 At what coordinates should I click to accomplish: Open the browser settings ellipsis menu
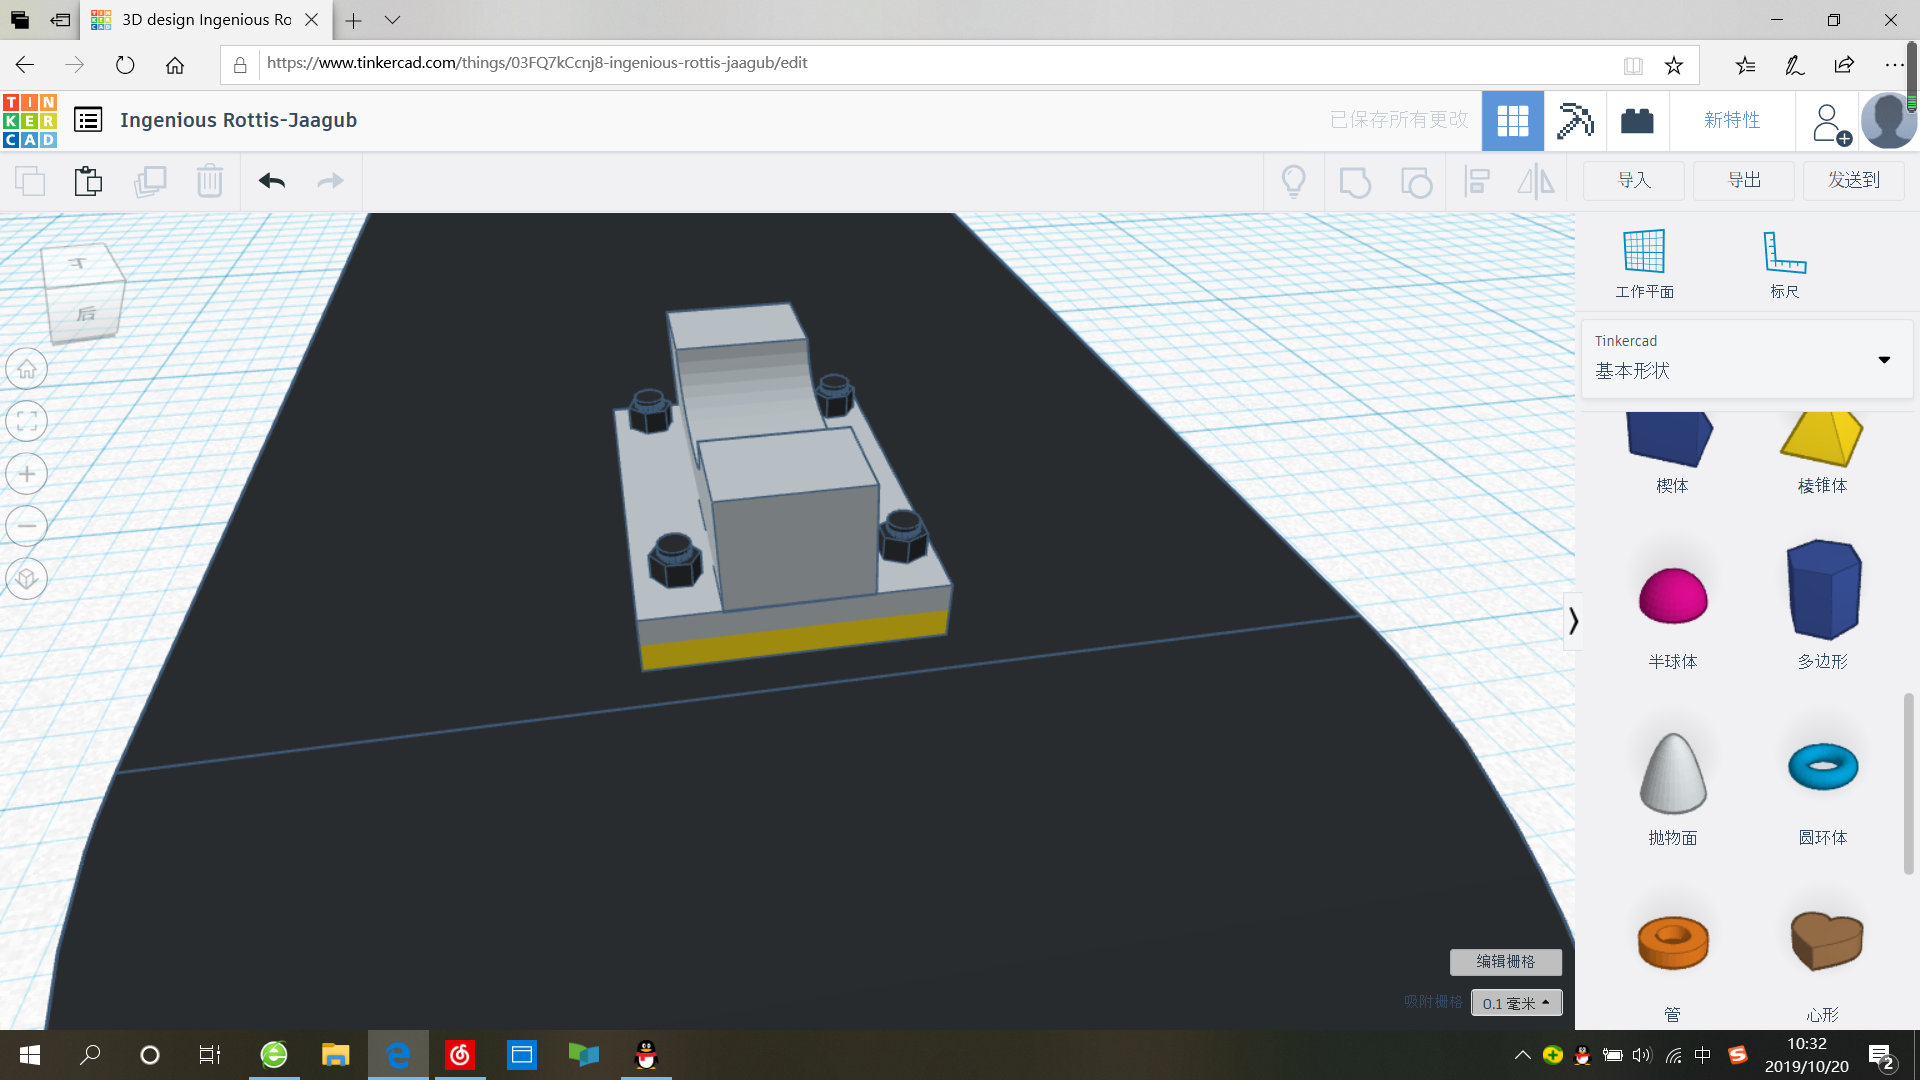(1894, 65)
